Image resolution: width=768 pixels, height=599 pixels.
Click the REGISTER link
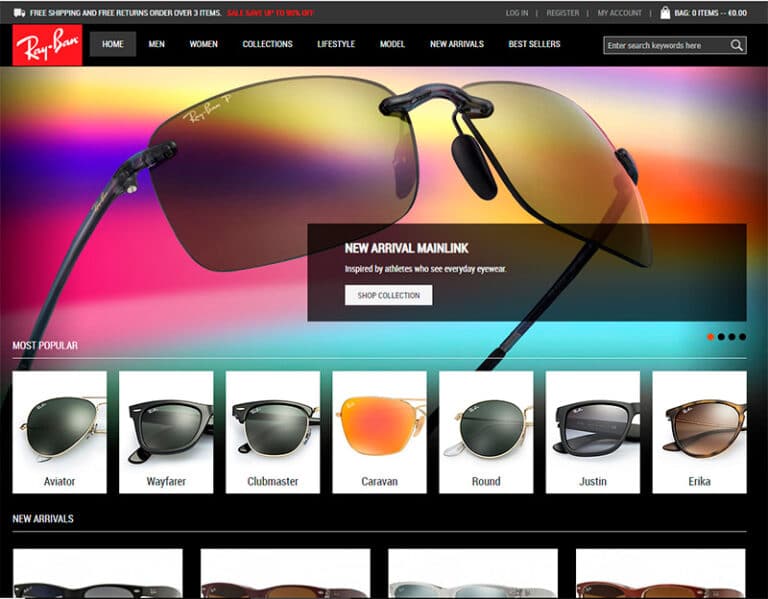[562, 13]
